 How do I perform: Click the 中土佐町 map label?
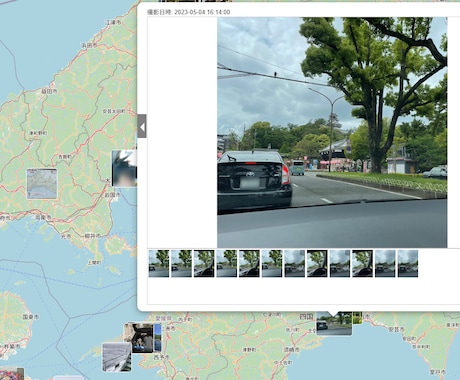[x=283, y=362]
